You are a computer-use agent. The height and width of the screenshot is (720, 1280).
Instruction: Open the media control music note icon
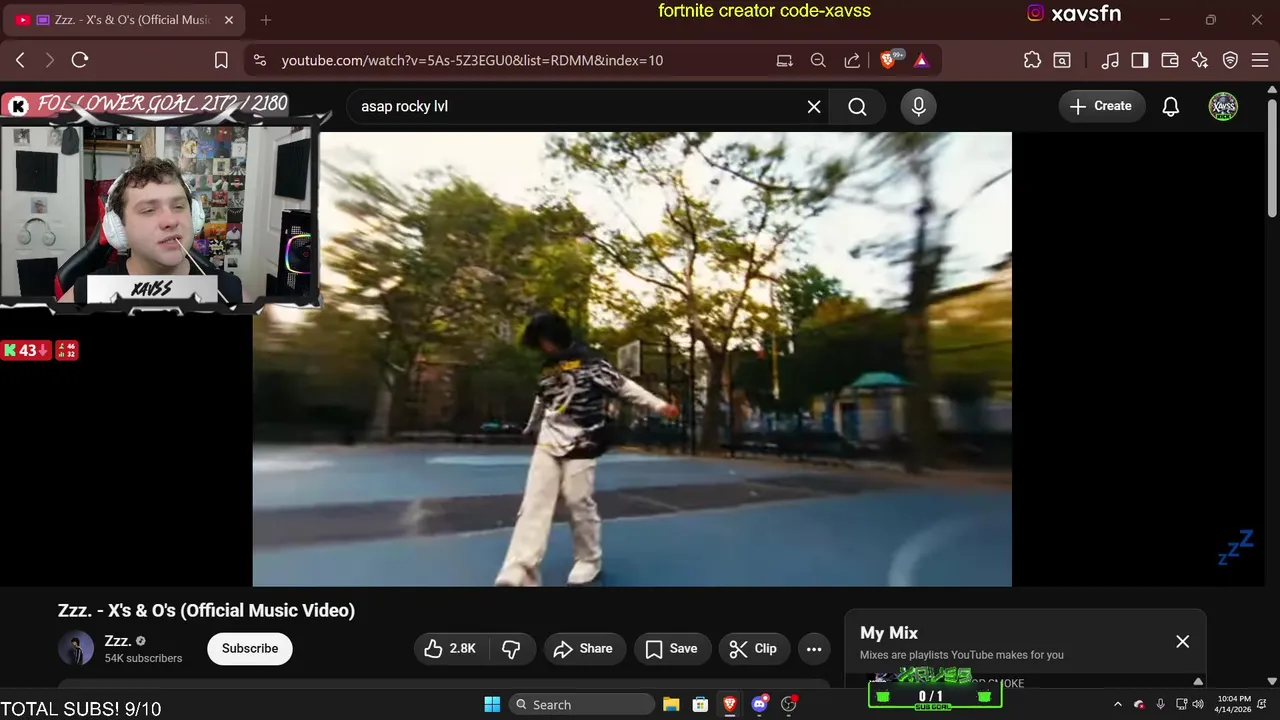1109,60
